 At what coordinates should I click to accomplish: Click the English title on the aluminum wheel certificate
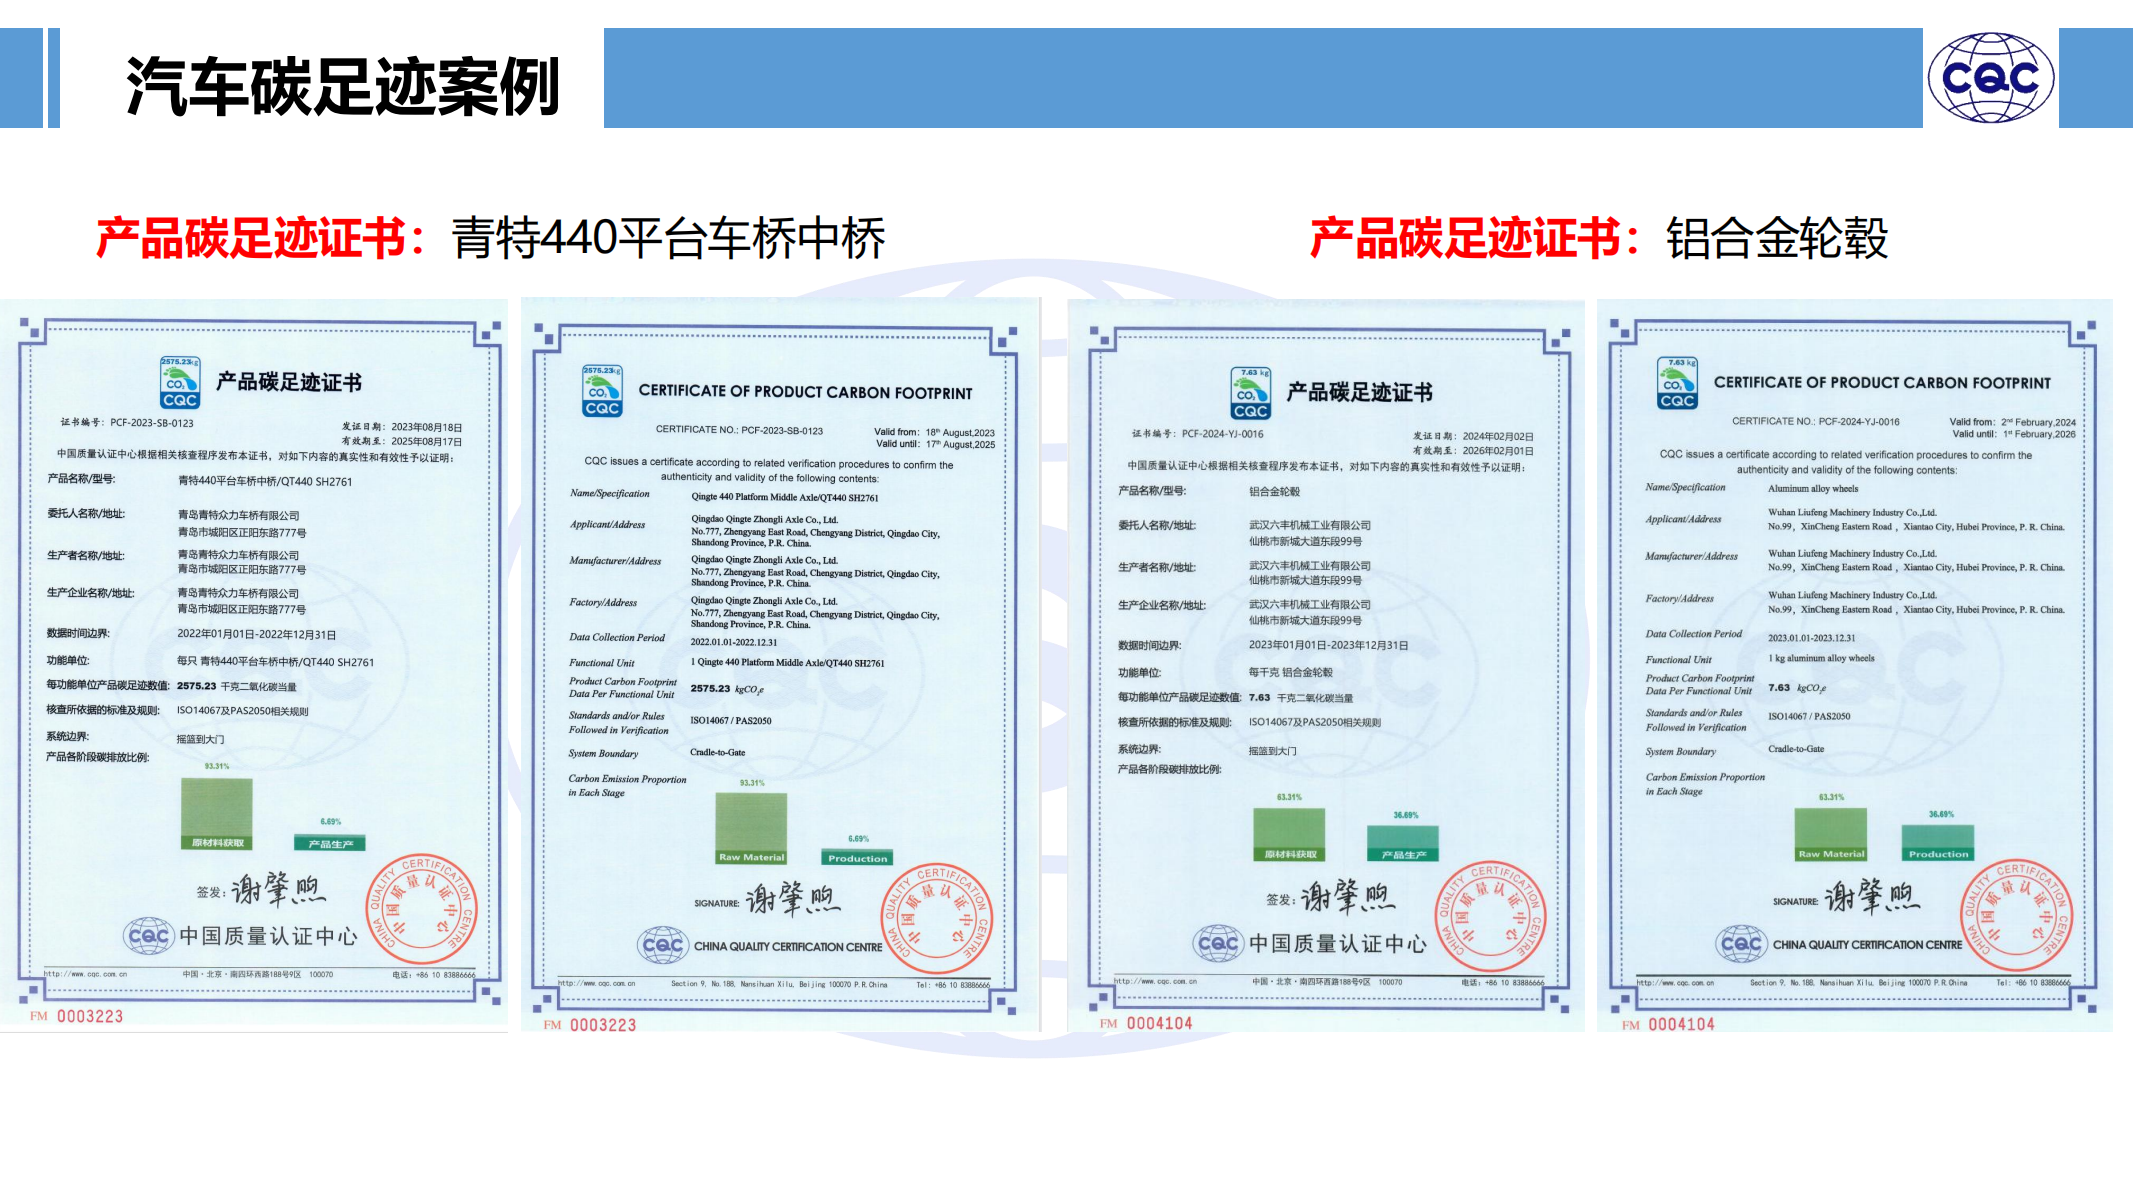(1882, 383)
